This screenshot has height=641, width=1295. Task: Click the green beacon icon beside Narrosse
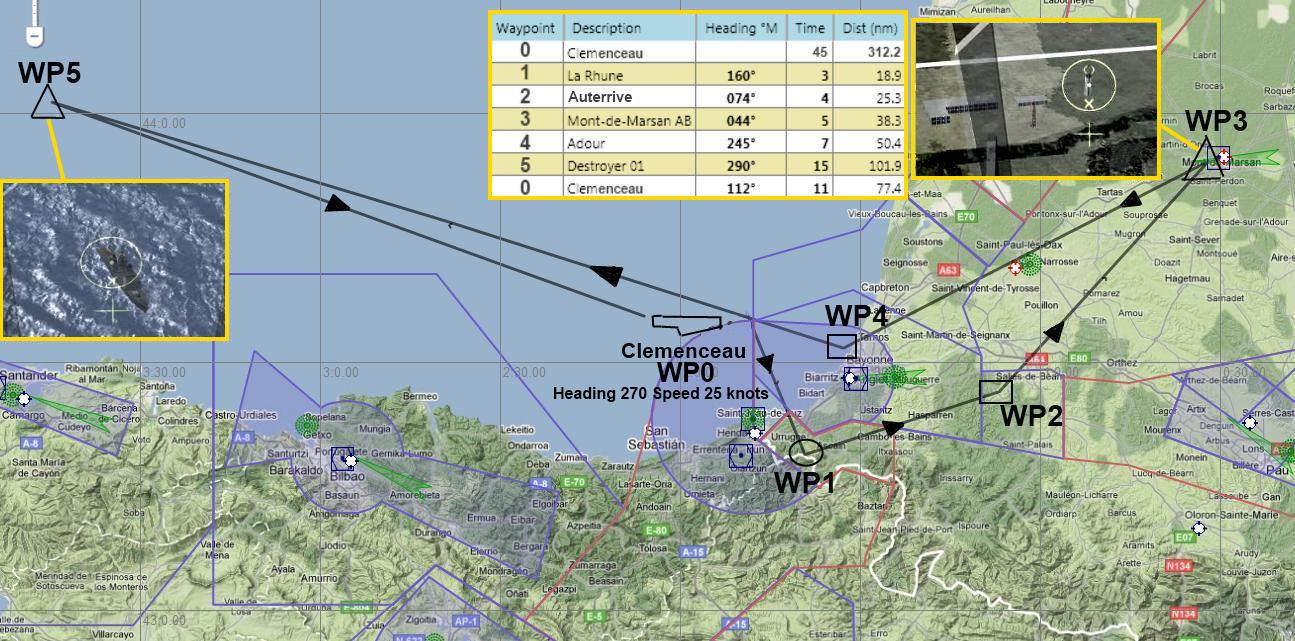(1031, 265)
